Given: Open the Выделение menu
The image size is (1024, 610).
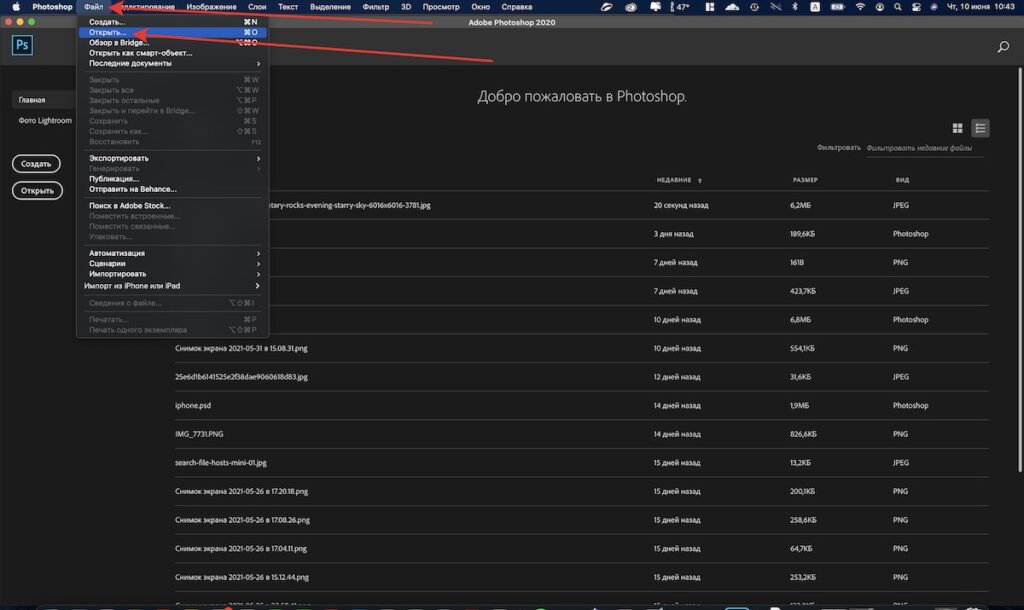Looking at the screenshot, I should [330, 7].
